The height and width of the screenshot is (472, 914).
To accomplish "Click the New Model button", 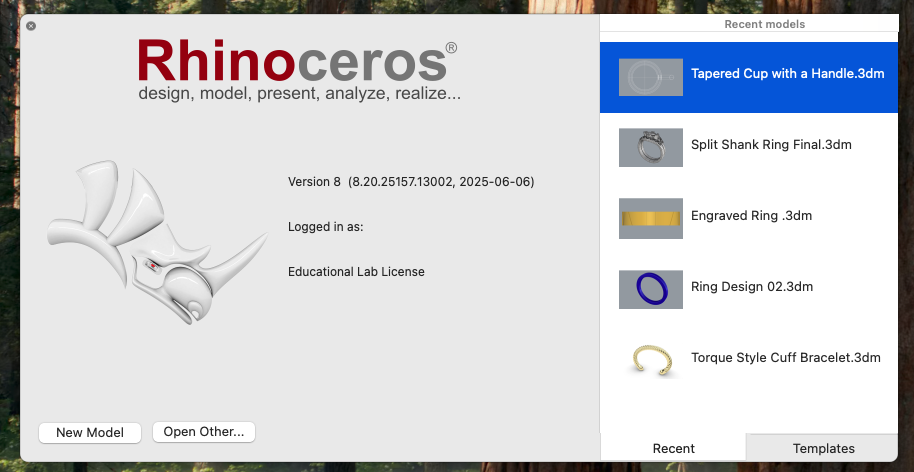I will coord(90,432).
